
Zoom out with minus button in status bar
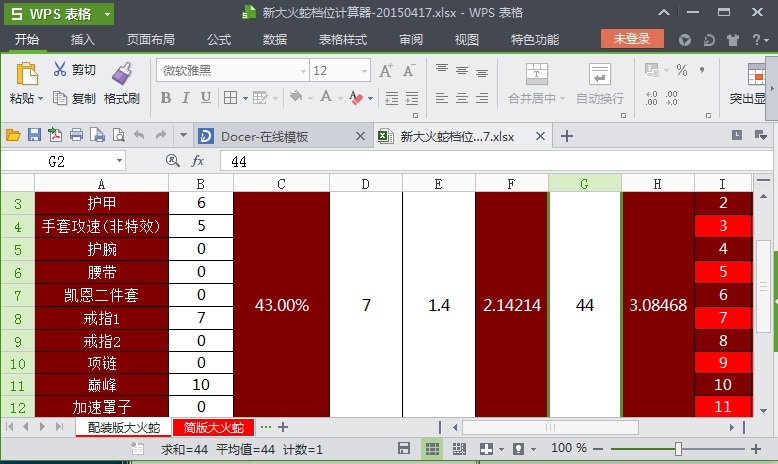point(598,449)
